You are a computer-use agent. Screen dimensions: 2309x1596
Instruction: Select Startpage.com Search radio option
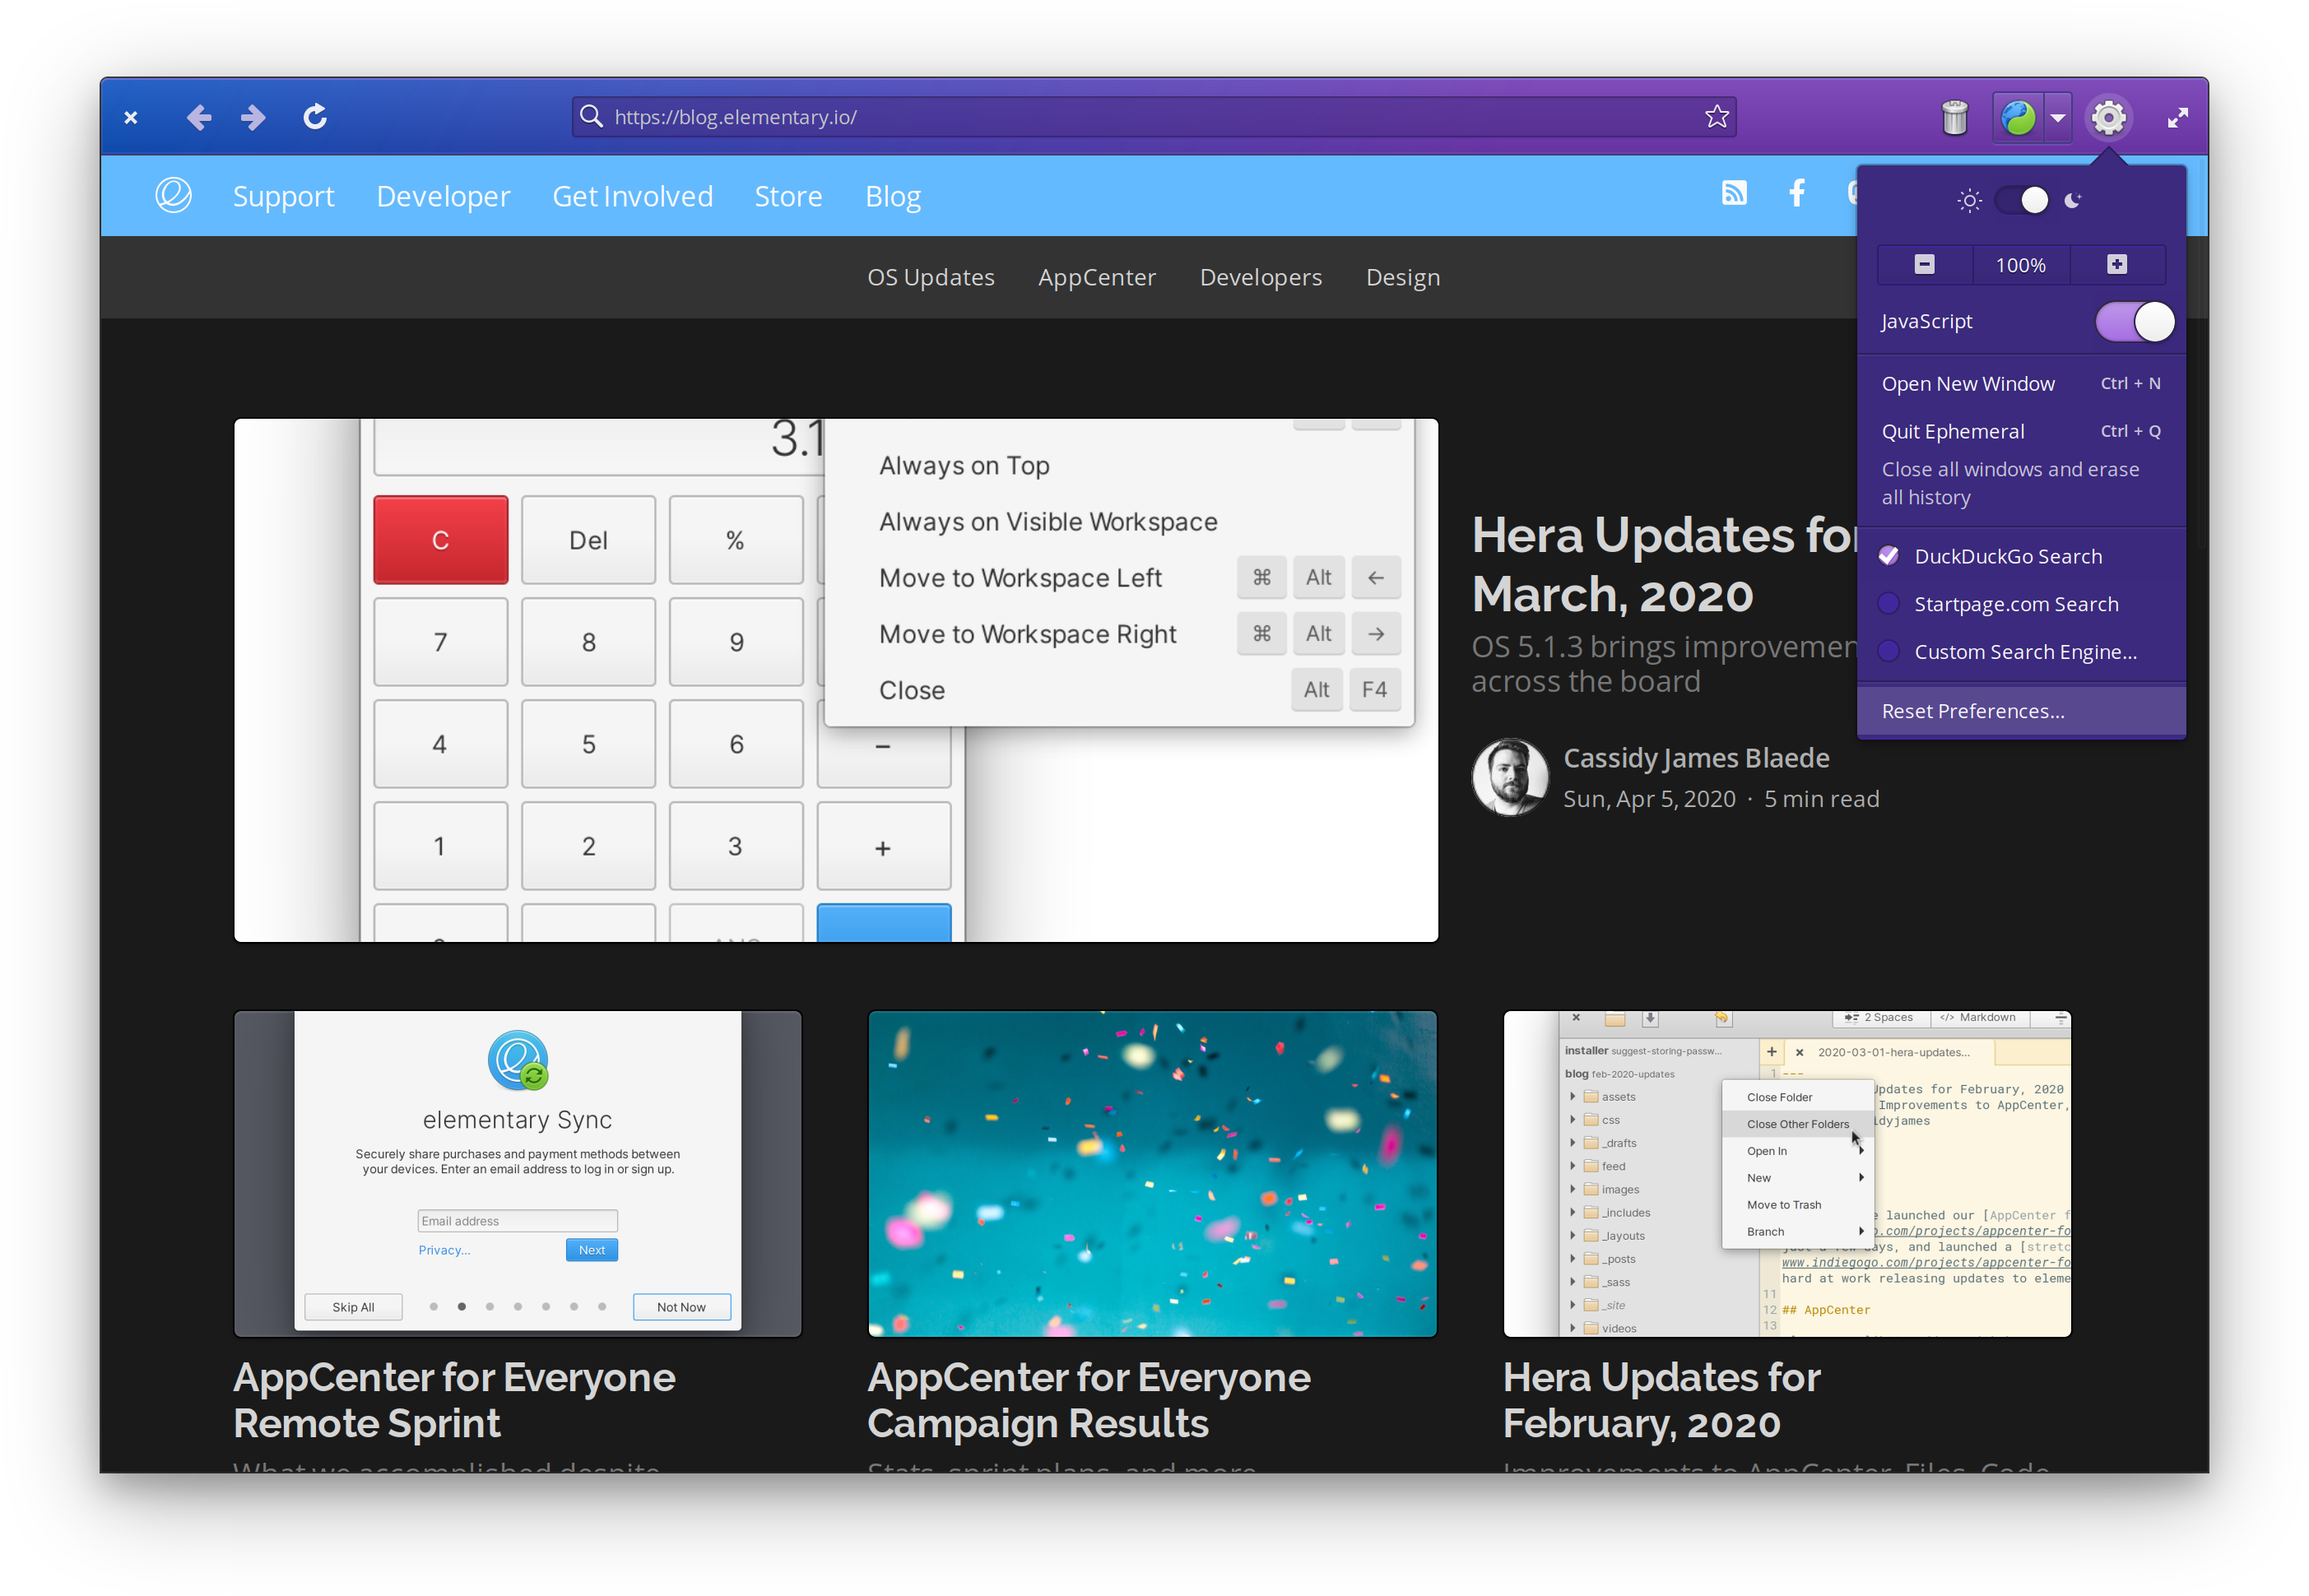(x=1889, y=604)
